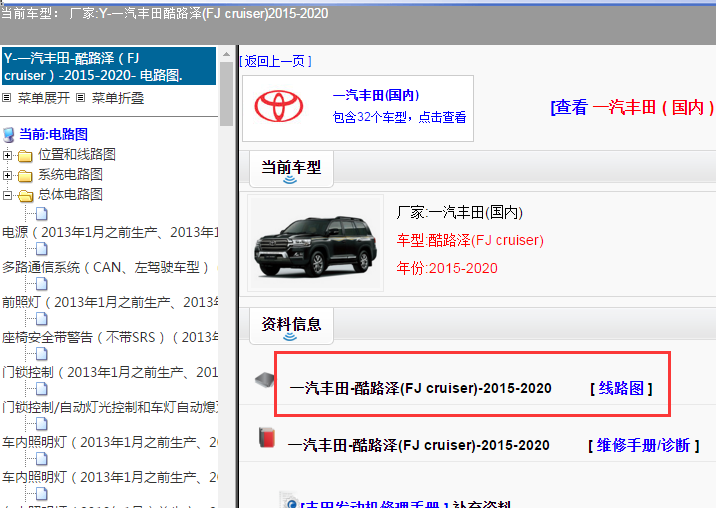Click the red book icon beside 维修手册 row
The height and width of the screenshot is (508, 716).
point(267,437)
